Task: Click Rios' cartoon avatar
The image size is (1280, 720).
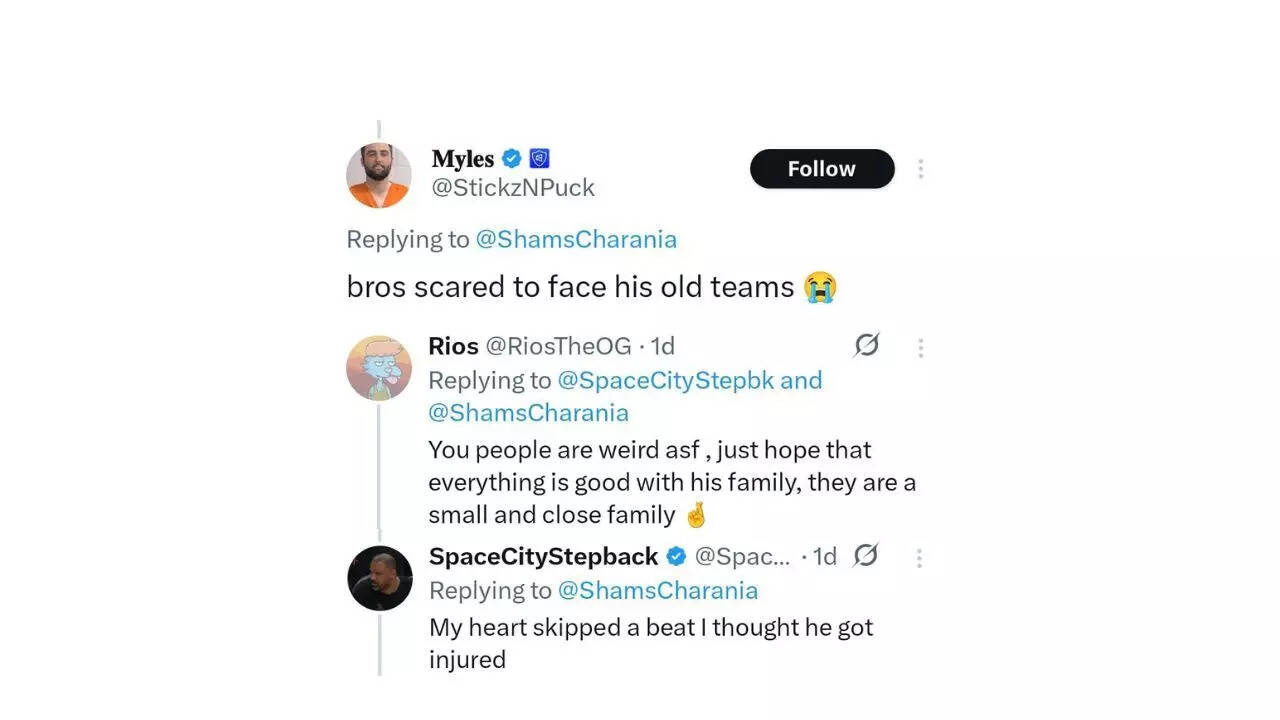Action: click(x=379, y=368)
